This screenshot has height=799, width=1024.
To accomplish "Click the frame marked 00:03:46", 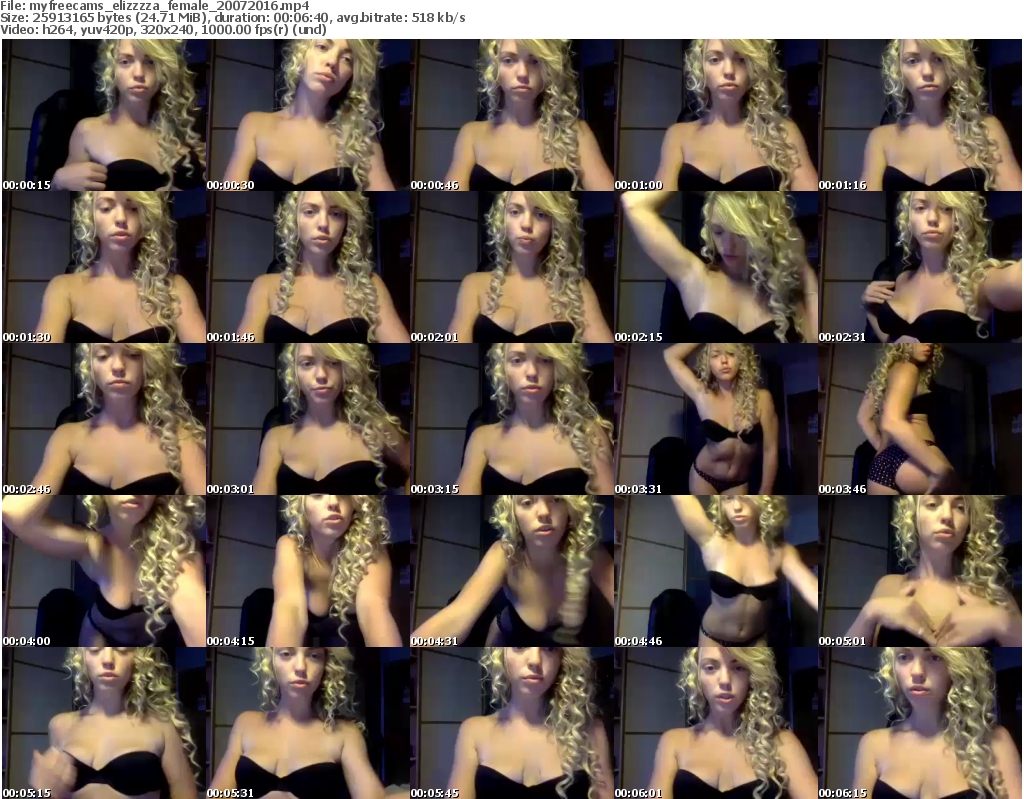I will coord(920,419).
